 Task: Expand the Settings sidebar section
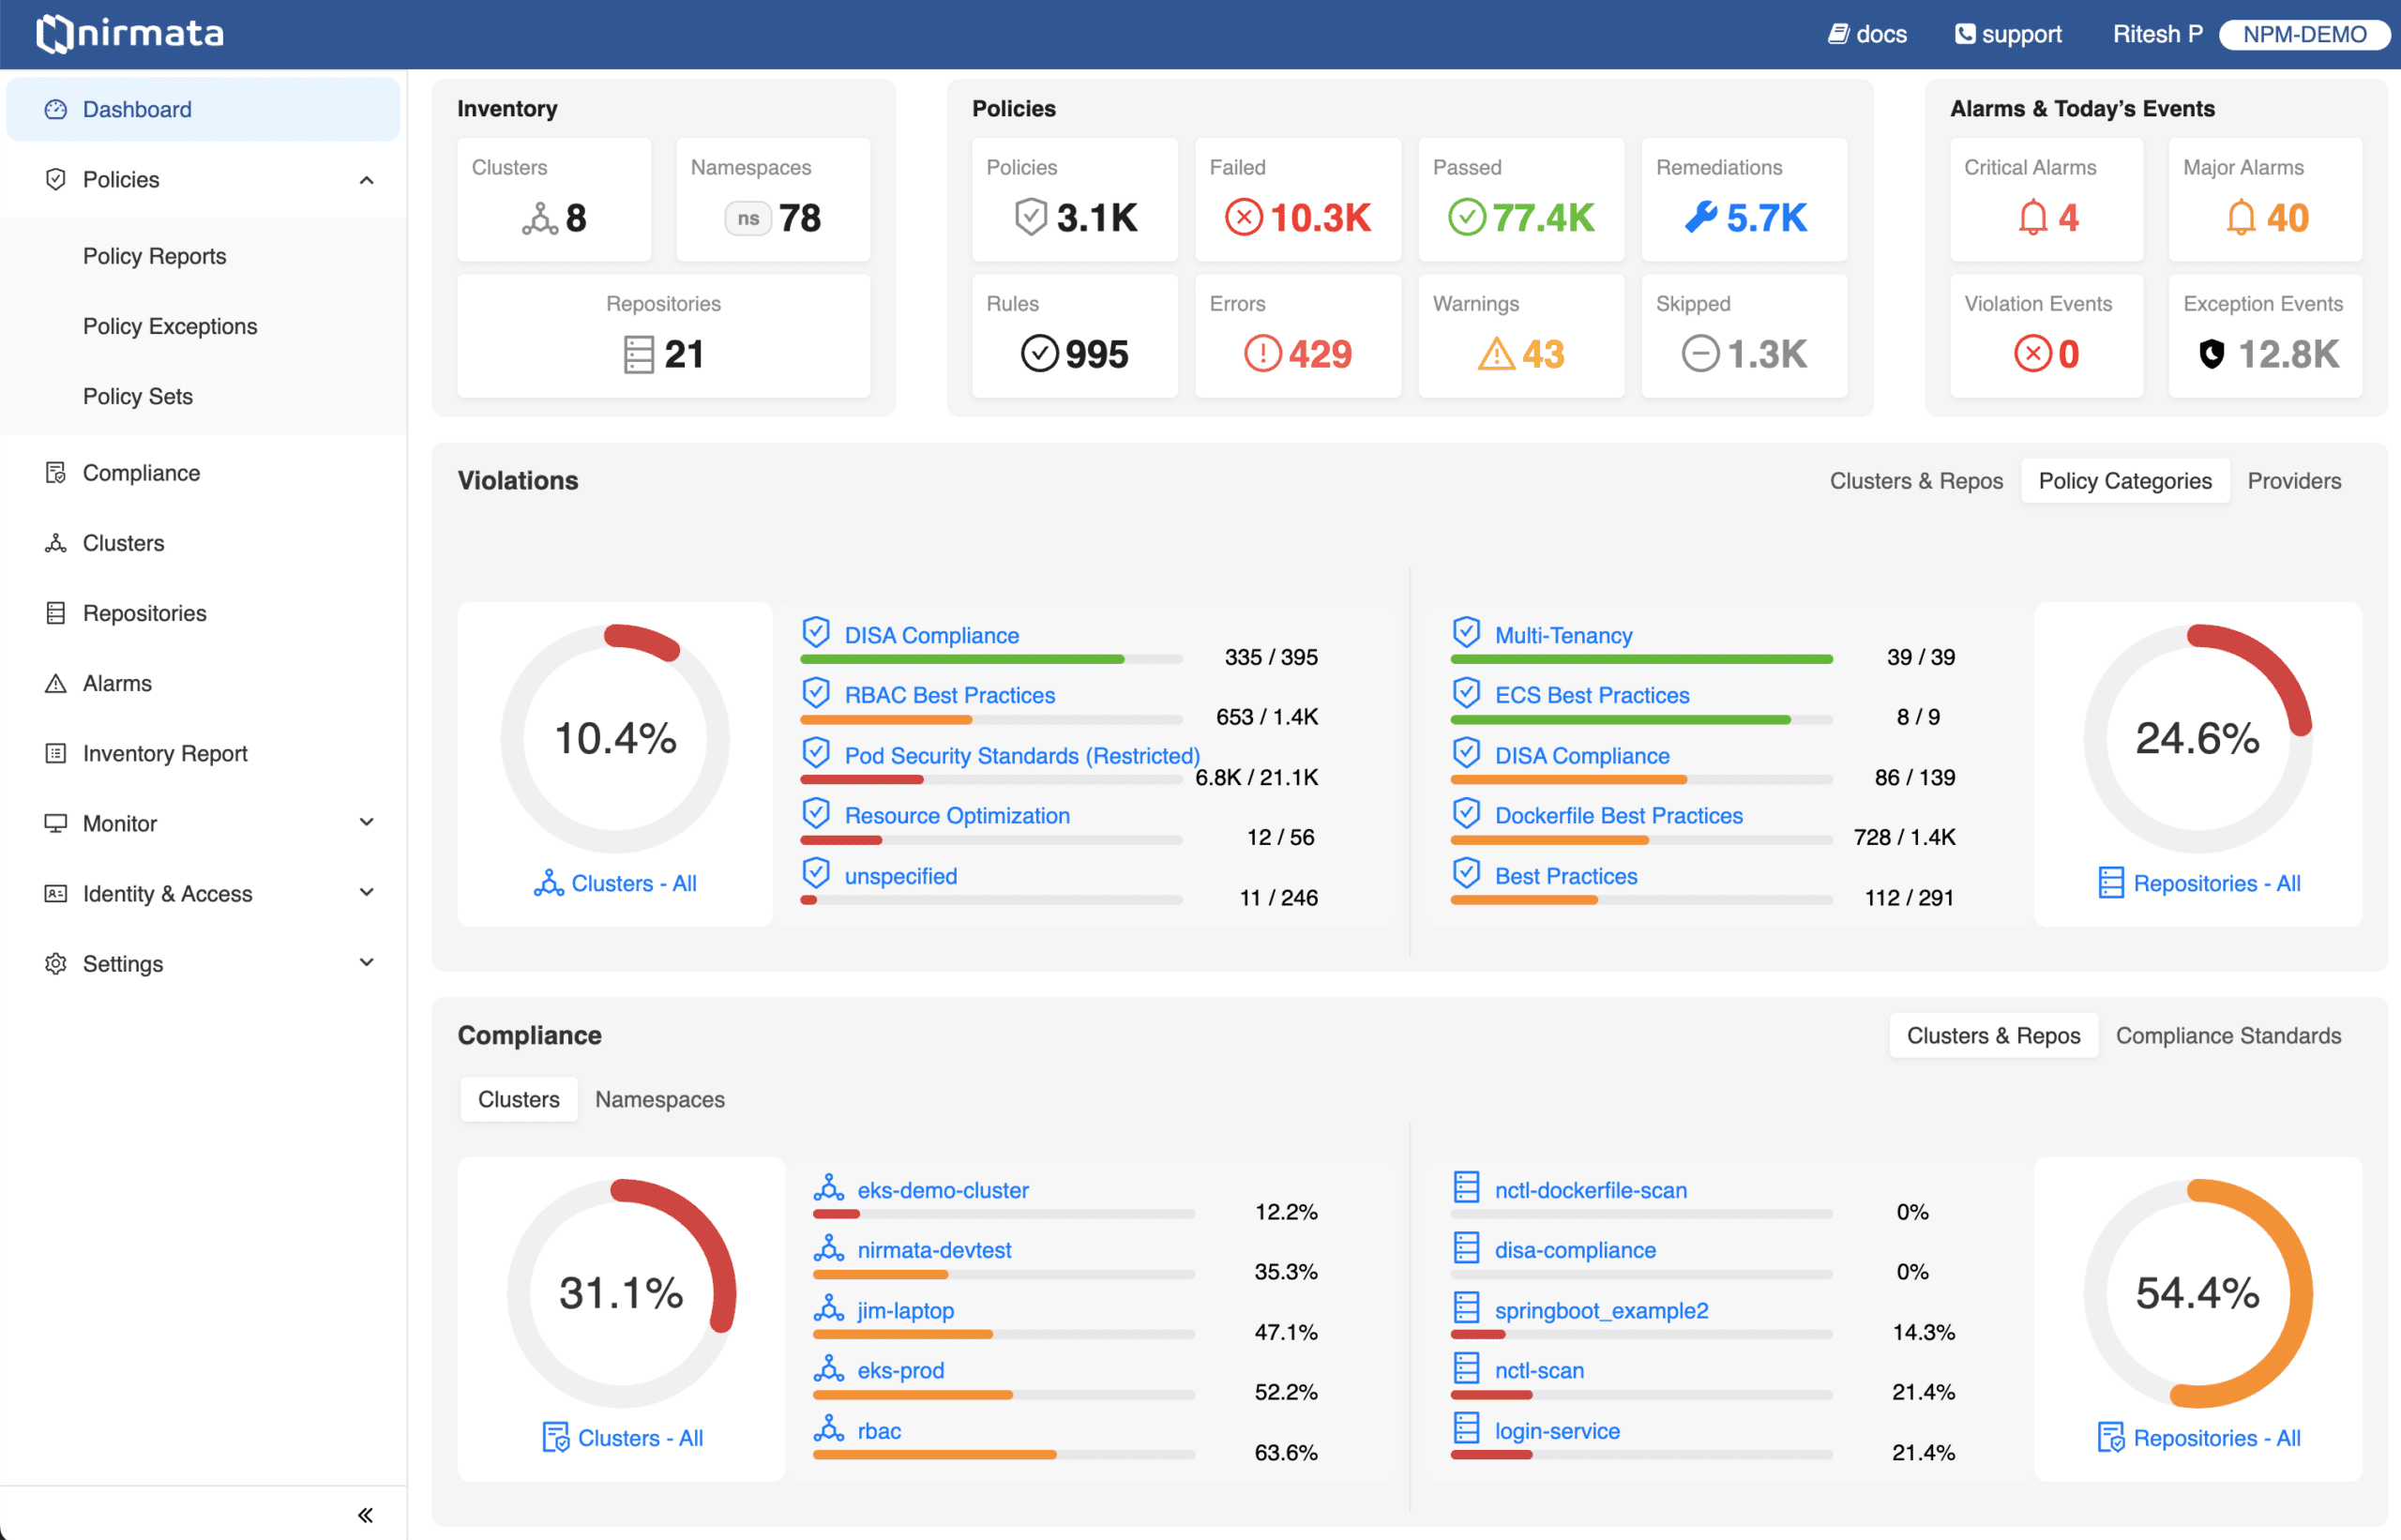pos(366,963)
